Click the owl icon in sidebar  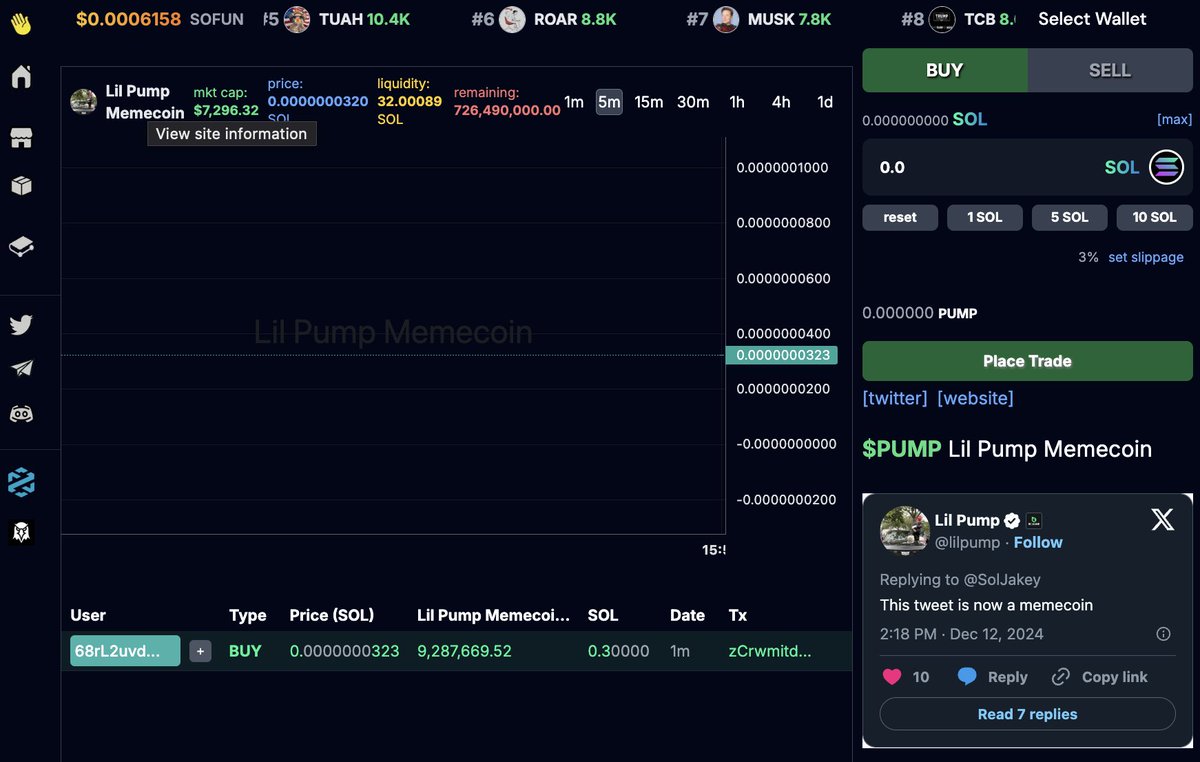pos(21,533)
